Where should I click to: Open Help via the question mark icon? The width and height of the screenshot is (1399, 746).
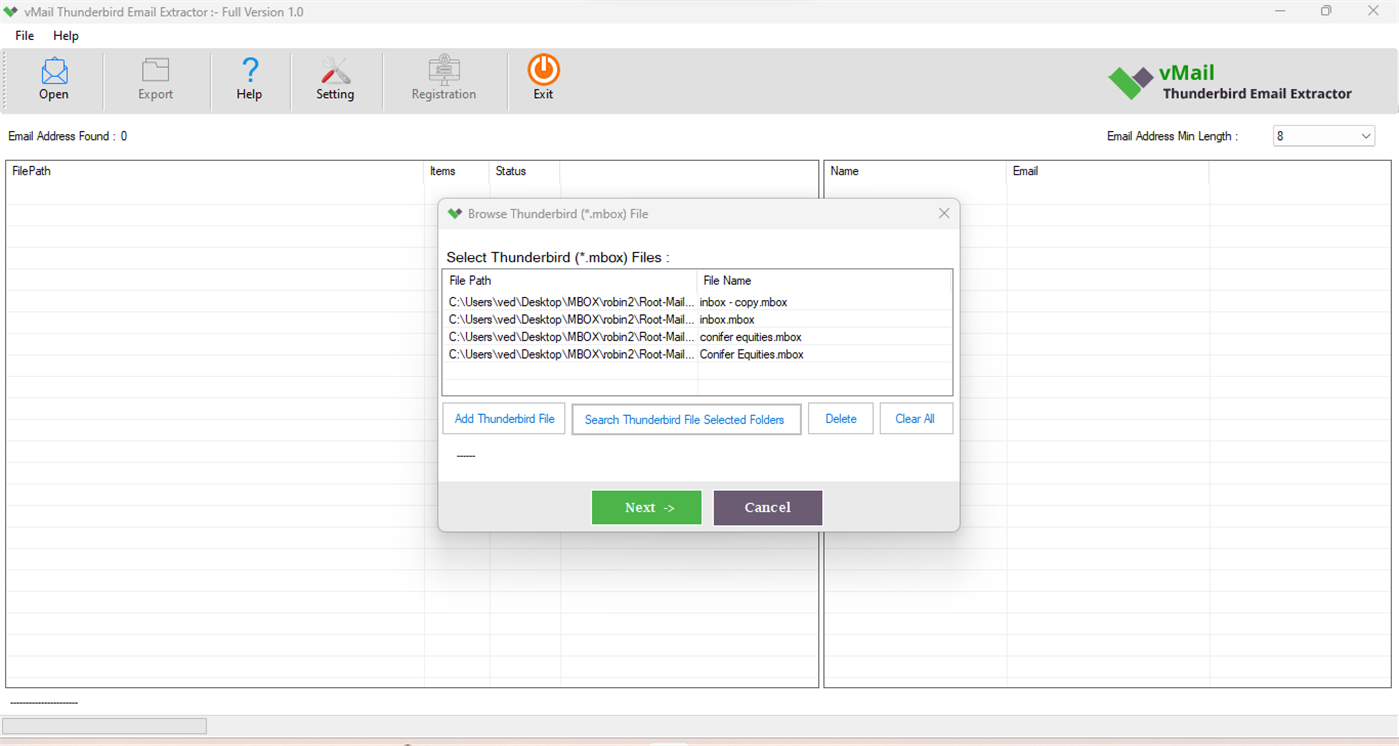click(x=249, y=78)
